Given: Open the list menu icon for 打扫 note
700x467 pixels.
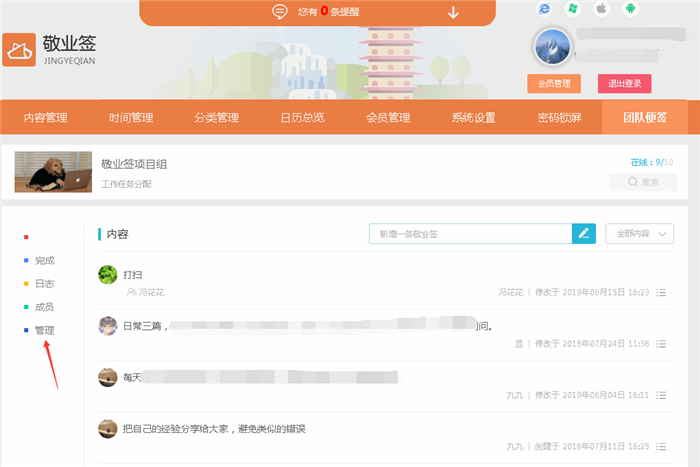Looking at the screenshot, I should click(x=662, y=292).
